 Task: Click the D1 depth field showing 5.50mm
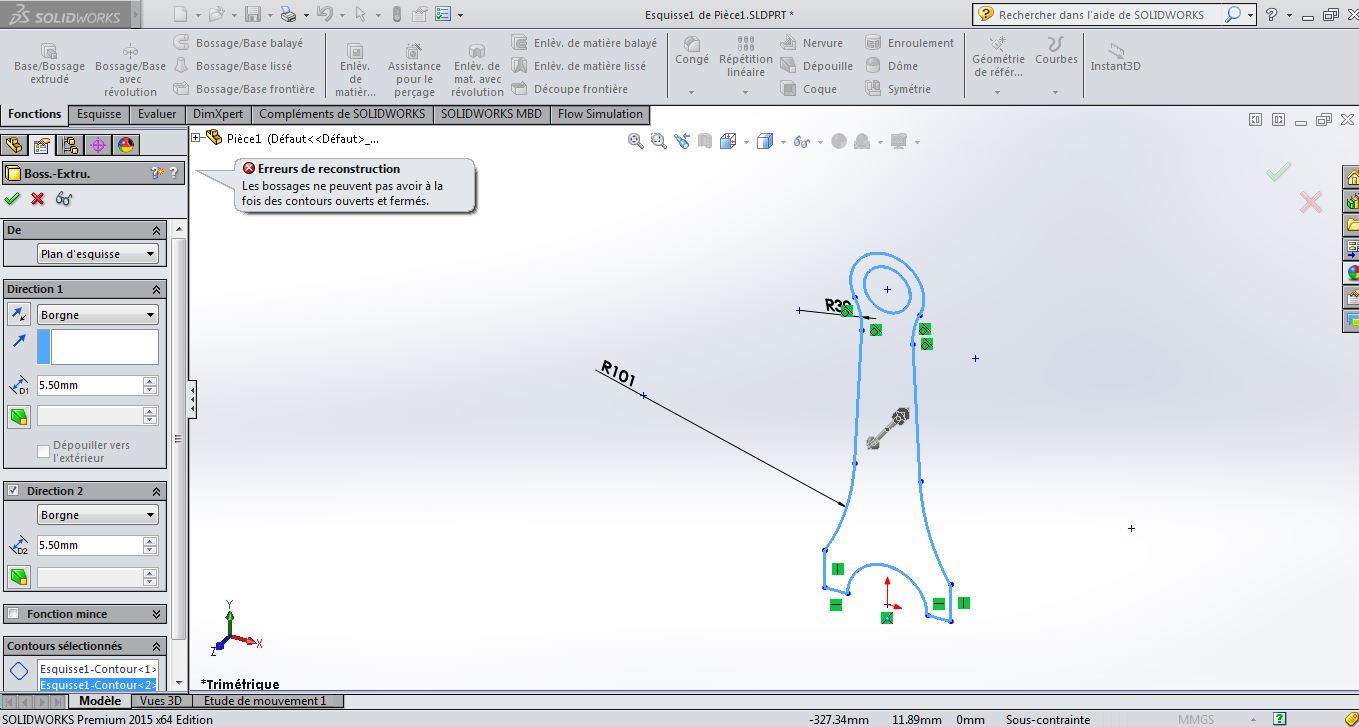(x=90, y=385)
